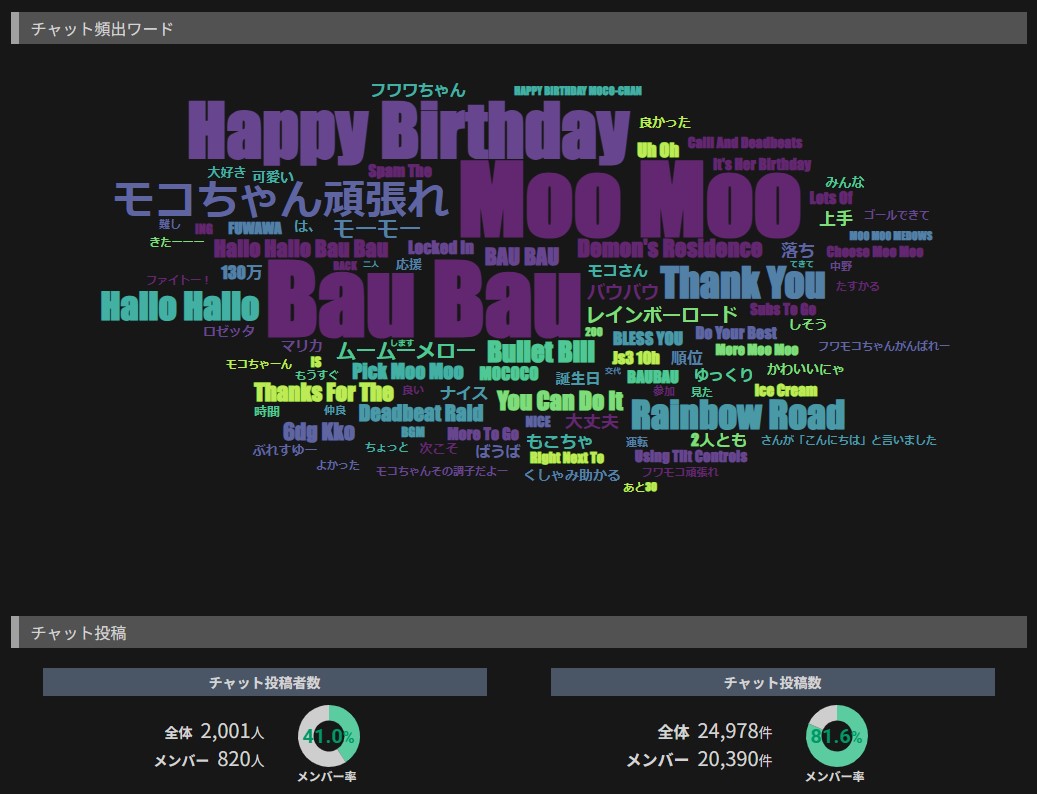This screenshot has height=794, width=1037.
Task: Click the large 'Bau Bau' word
Action: click(x=425, y=299)
